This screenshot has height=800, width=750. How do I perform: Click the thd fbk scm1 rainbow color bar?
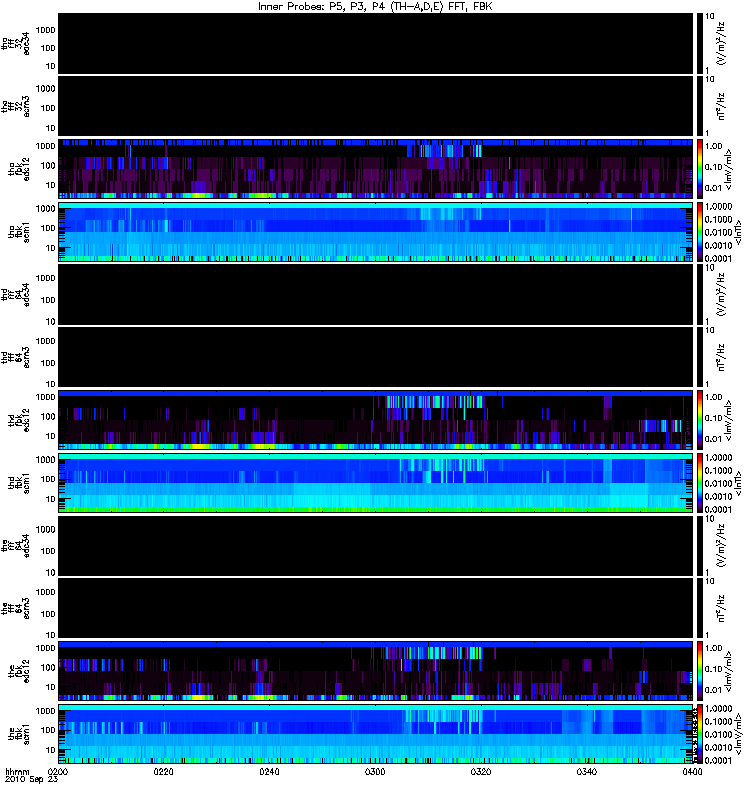699,483
